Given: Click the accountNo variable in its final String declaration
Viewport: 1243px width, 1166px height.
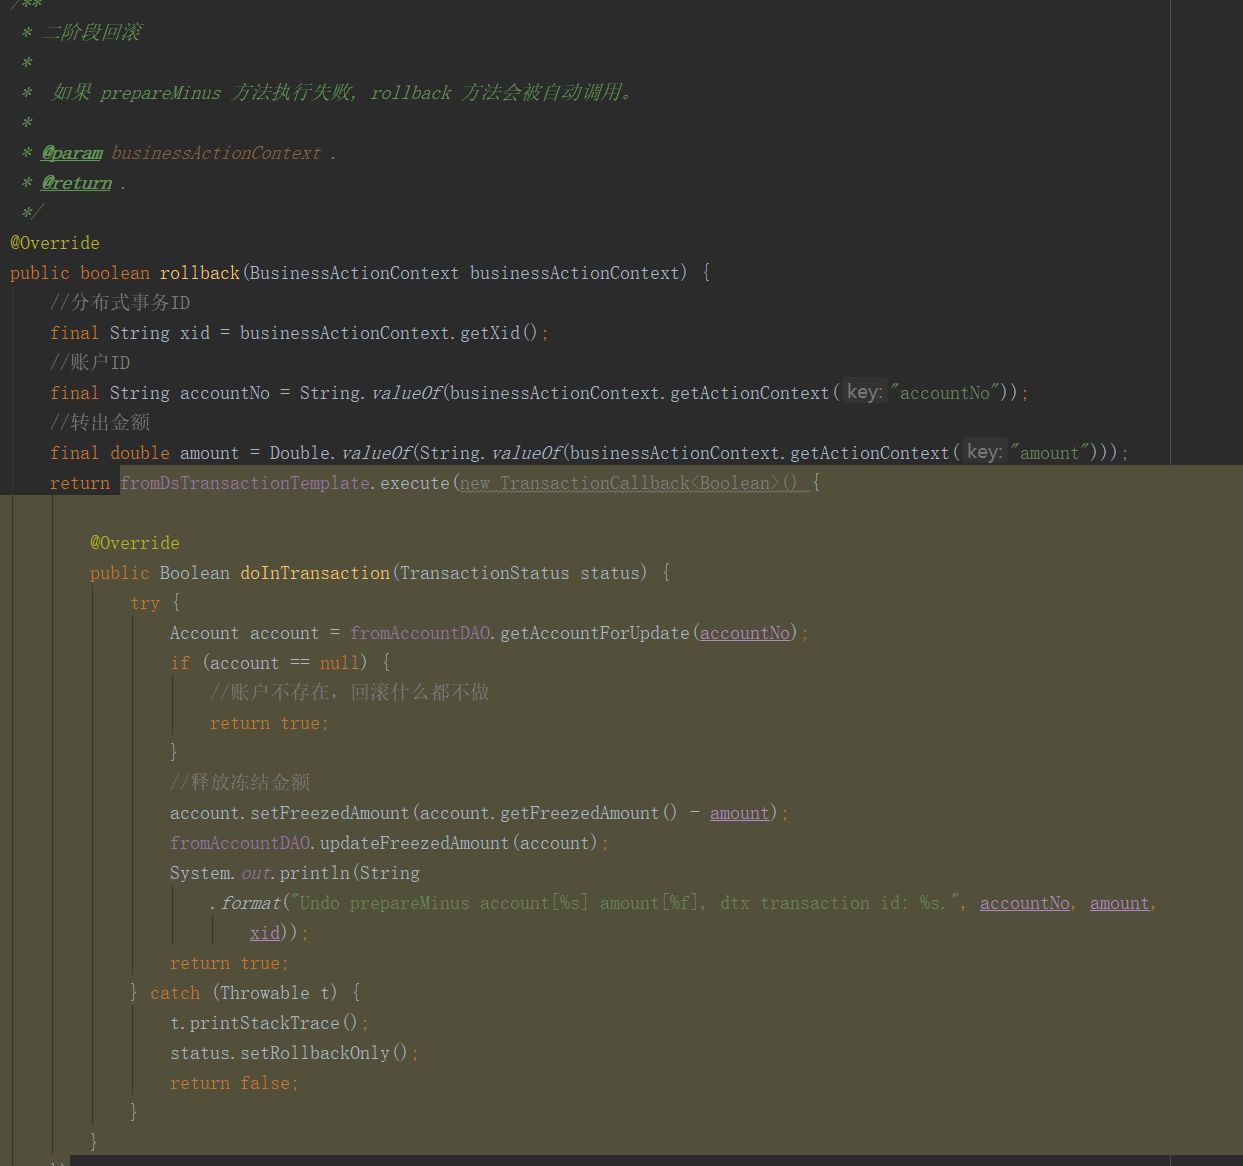Looking at the screenshot, I should 225,393.
